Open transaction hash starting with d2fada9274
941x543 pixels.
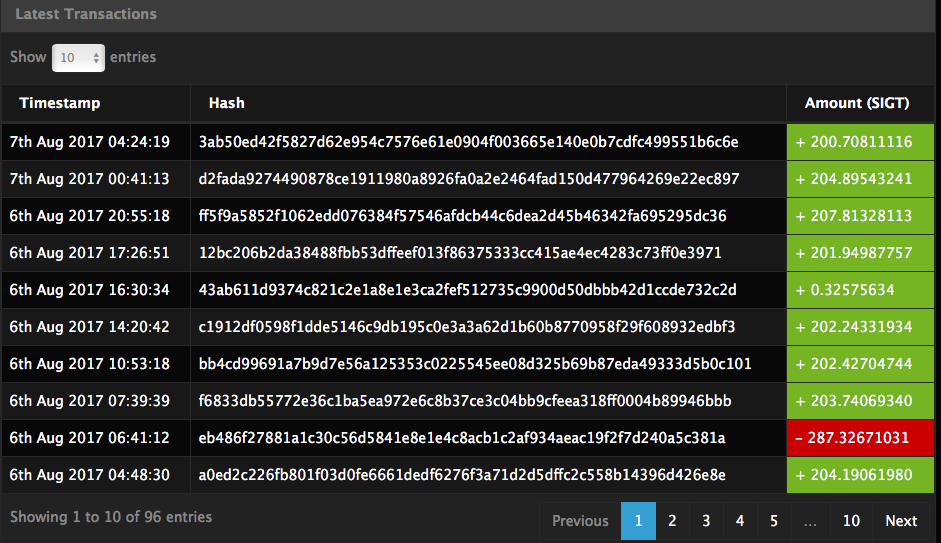(x=469, y=179)
